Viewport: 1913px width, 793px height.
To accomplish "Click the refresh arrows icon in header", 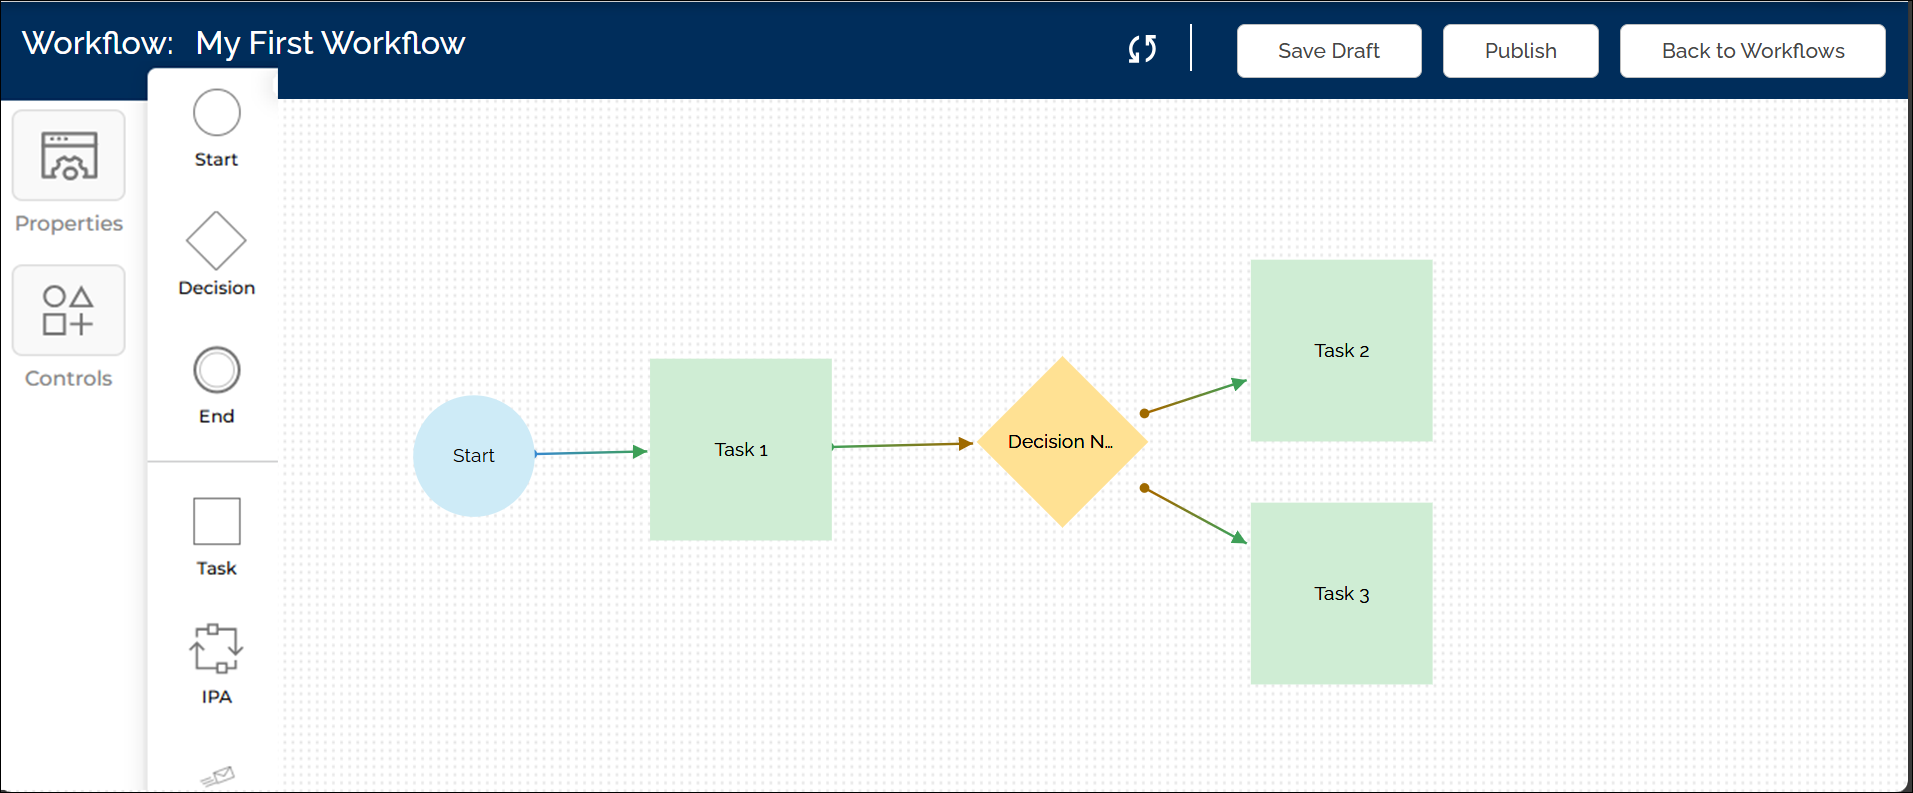I will [x=1142, y=49].
